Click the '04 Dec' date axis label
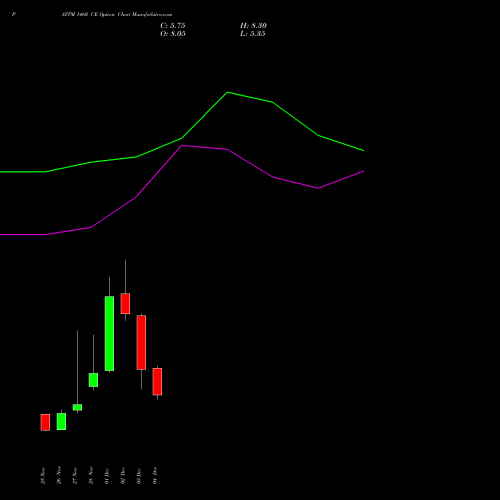Image resolution: width=500 pixels, height=500 pixels. (155, 475)
